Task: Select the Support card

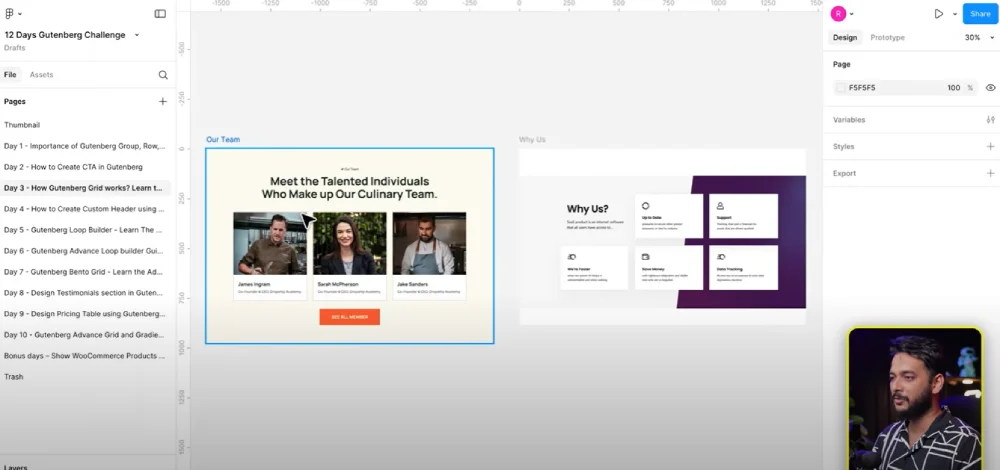Action: click(744, 216)
